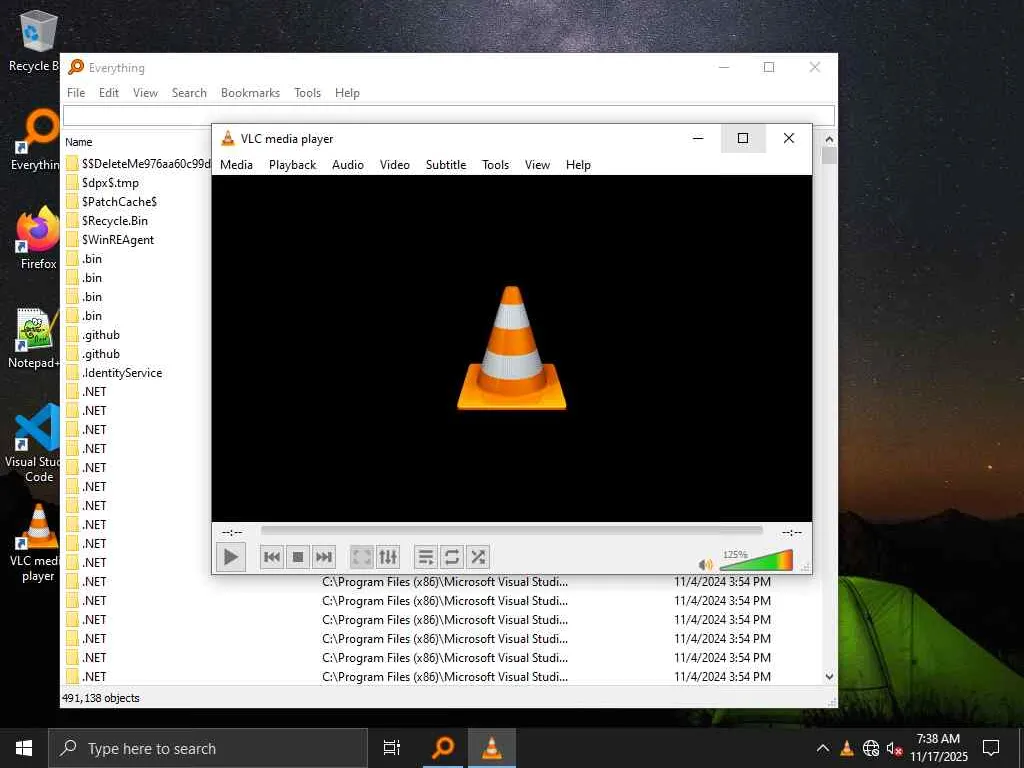Open Everything Tools menu

[x=307, y=93]
